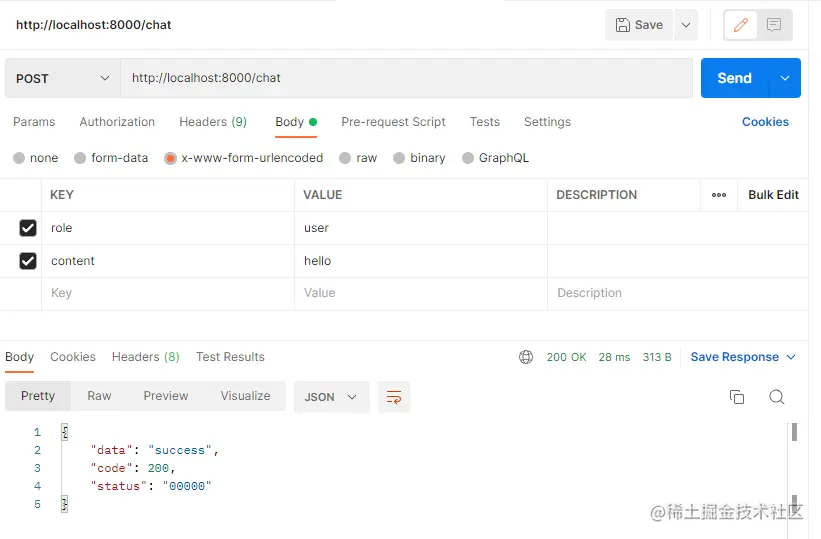This screenshot has height=539, width=821.
Task: Switch to the Params tab
Action: [x=34, y=122]
